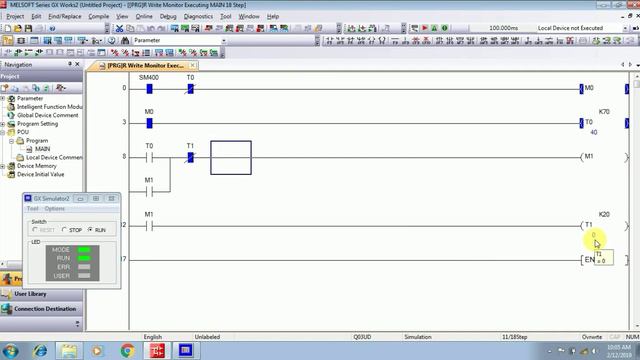Image resolution: width=640 pixels, height=360 pixels.
Task: Click the Global Device Comment icon
Action: [11, 115]
